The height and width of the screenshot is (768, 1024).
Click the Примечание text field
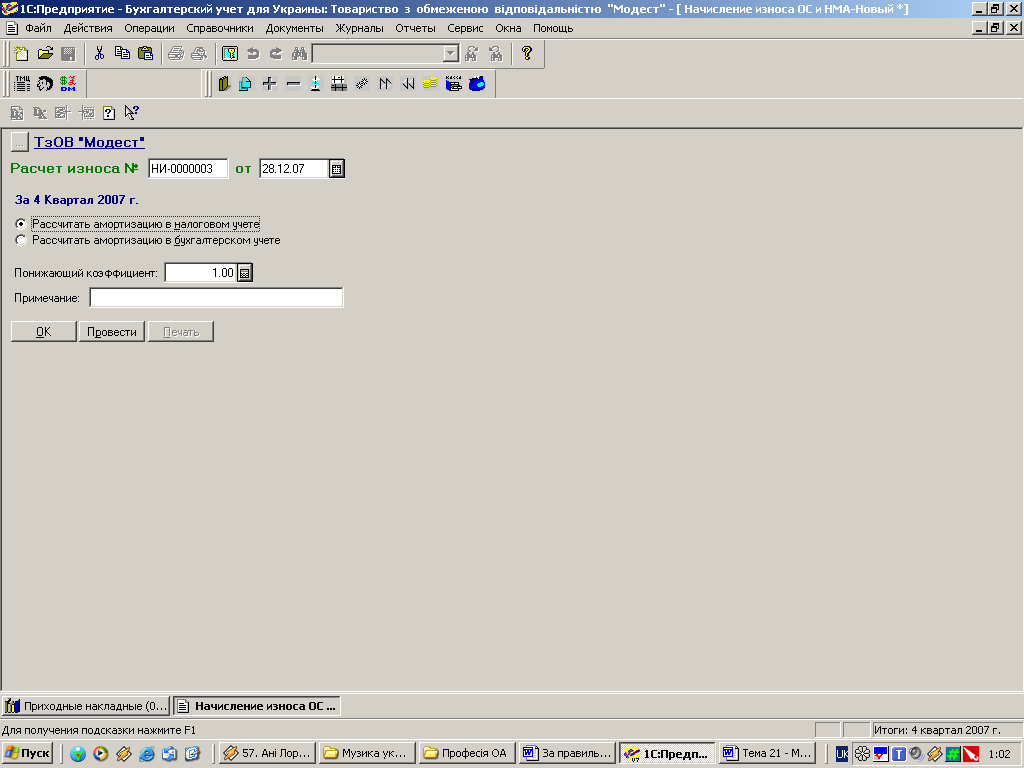(216, 298)
